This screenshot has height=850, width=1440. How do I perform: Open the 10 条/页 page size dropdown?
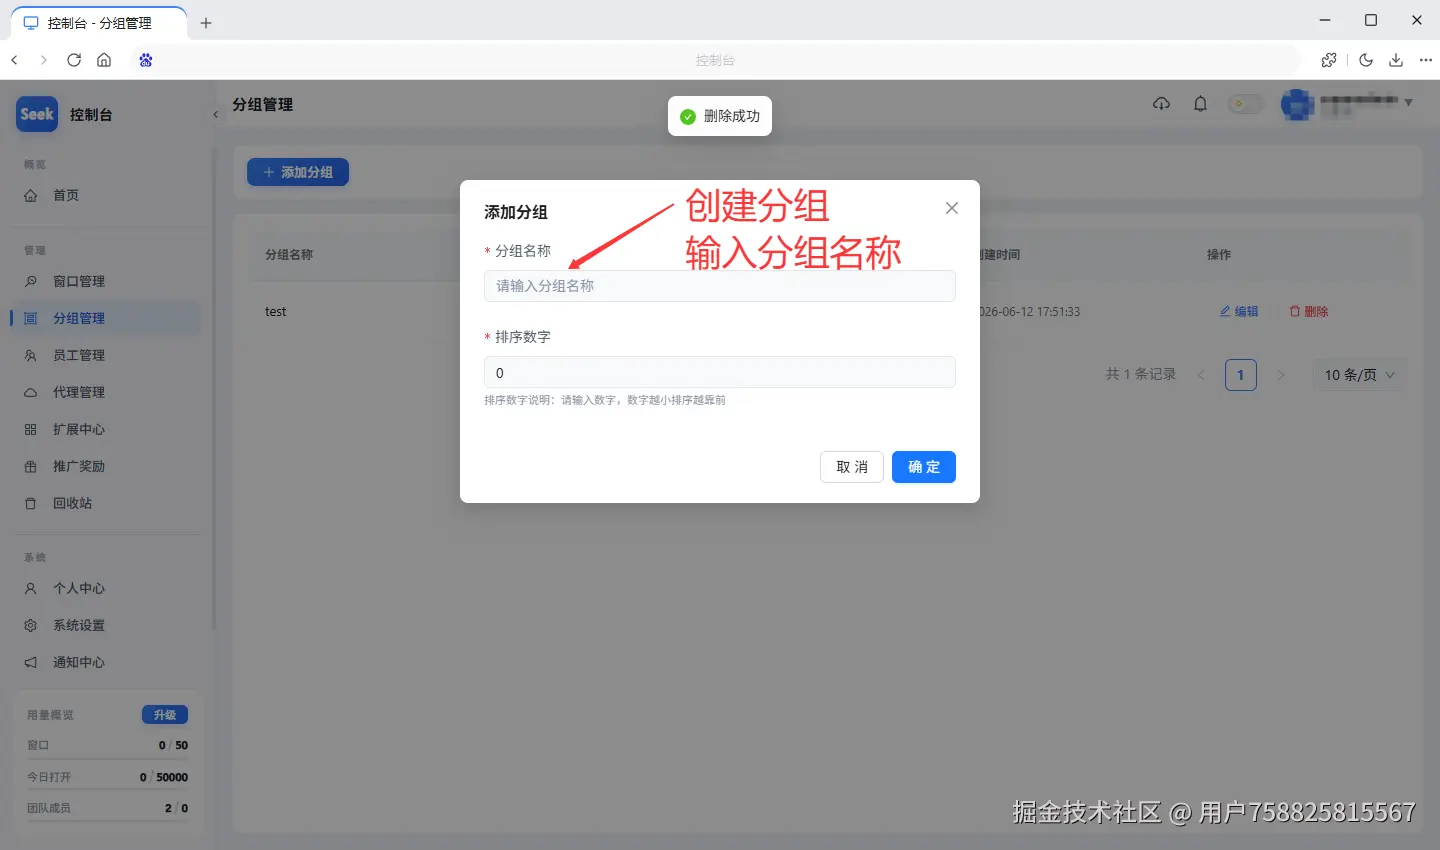tap(1359, 375)
